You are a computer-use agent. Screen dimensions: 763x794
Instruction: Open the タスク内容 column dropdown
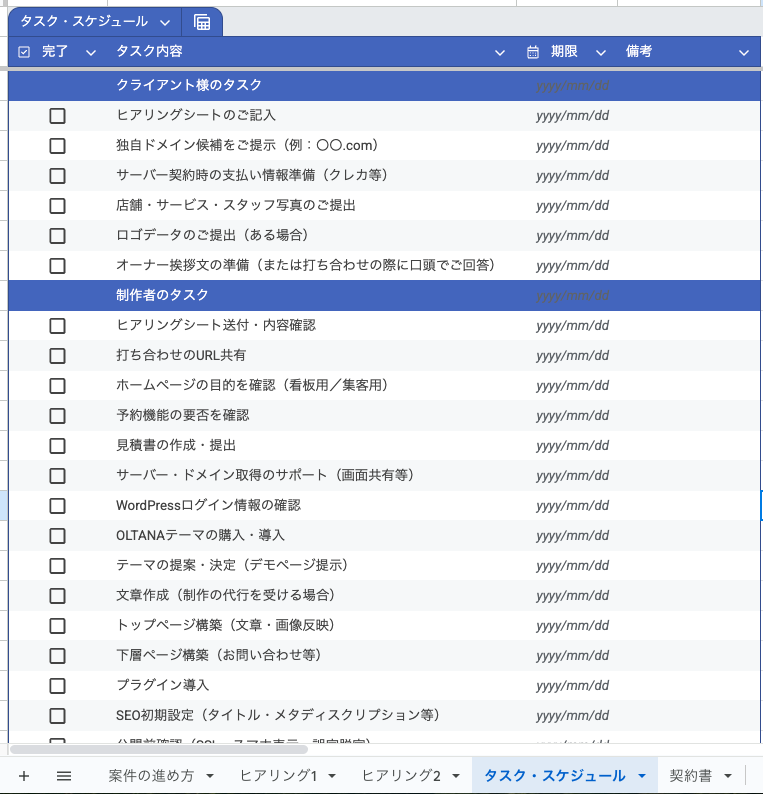point(500,52)
